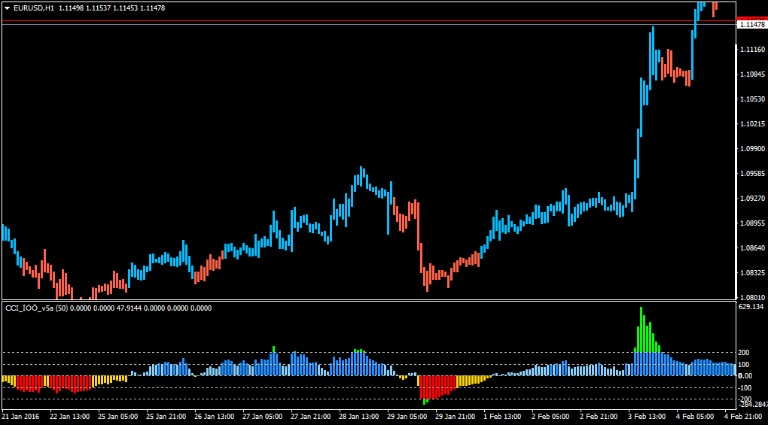
Task: Click the 1.09900 price axis label
Action: [750, 148]
